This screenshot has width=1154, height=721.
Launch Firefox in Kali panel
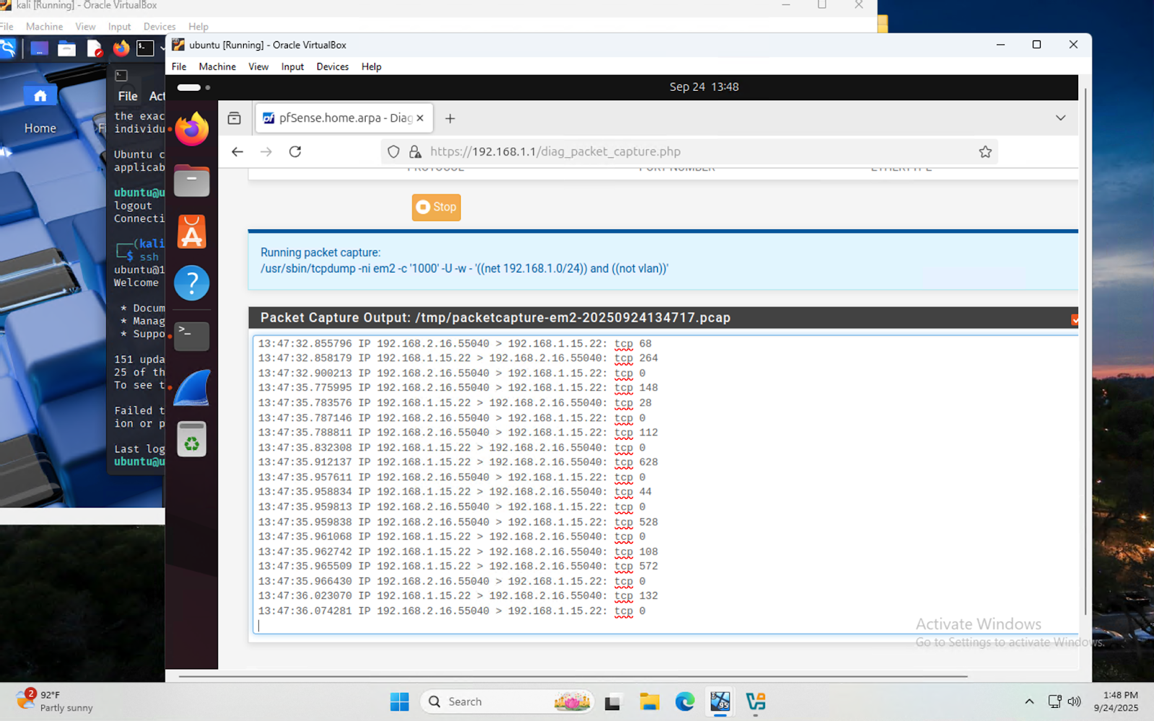click(x=121, y=49)
